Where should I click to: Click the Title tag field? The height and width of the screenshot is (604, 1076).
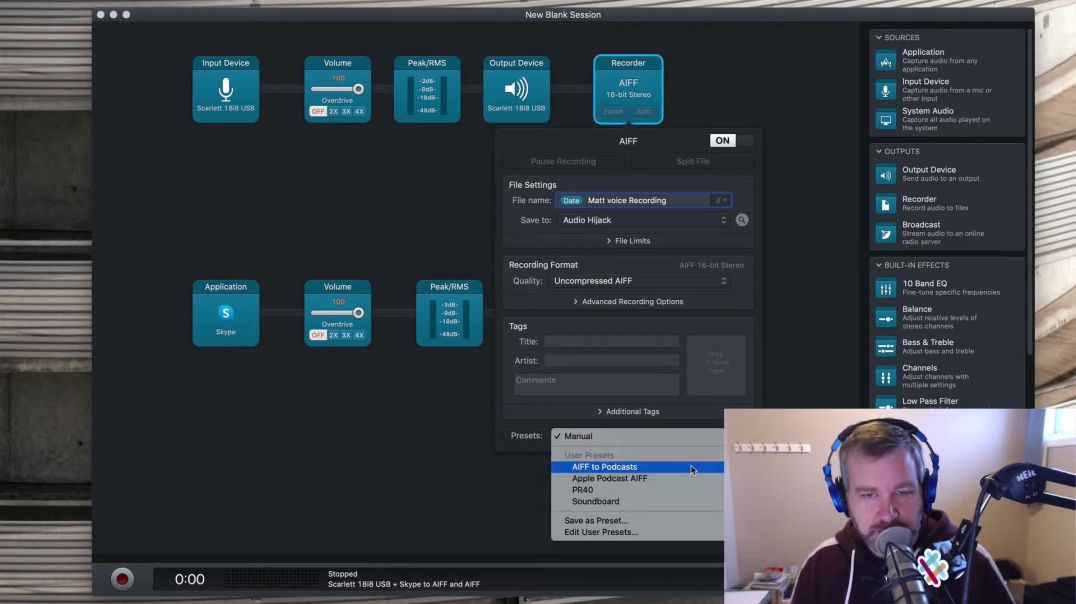(611, 341)
